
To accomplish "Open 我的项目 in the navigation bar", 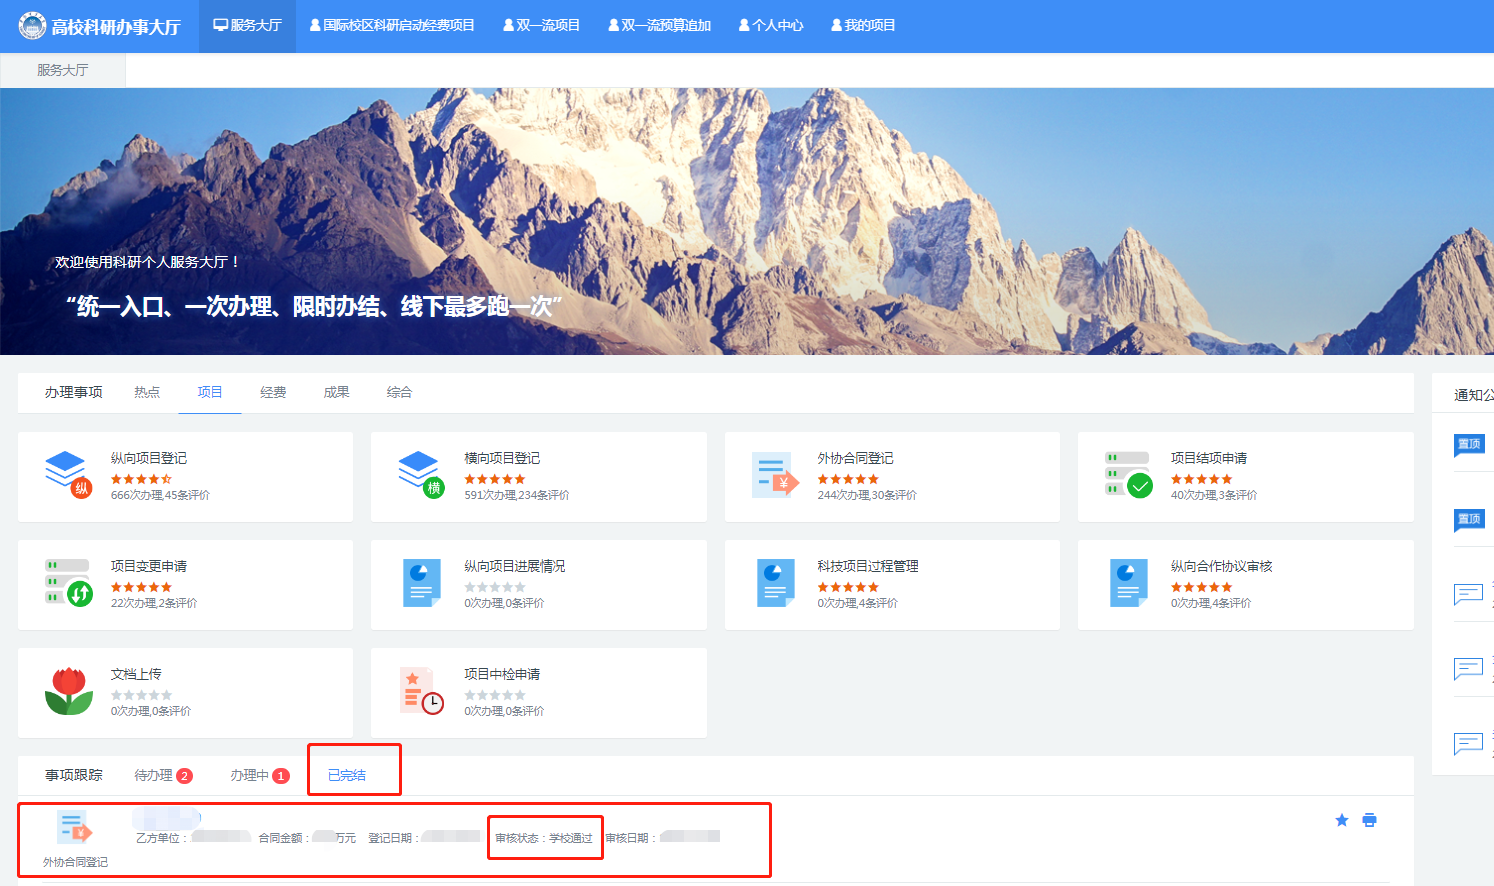I will click(x=863, y=25).
